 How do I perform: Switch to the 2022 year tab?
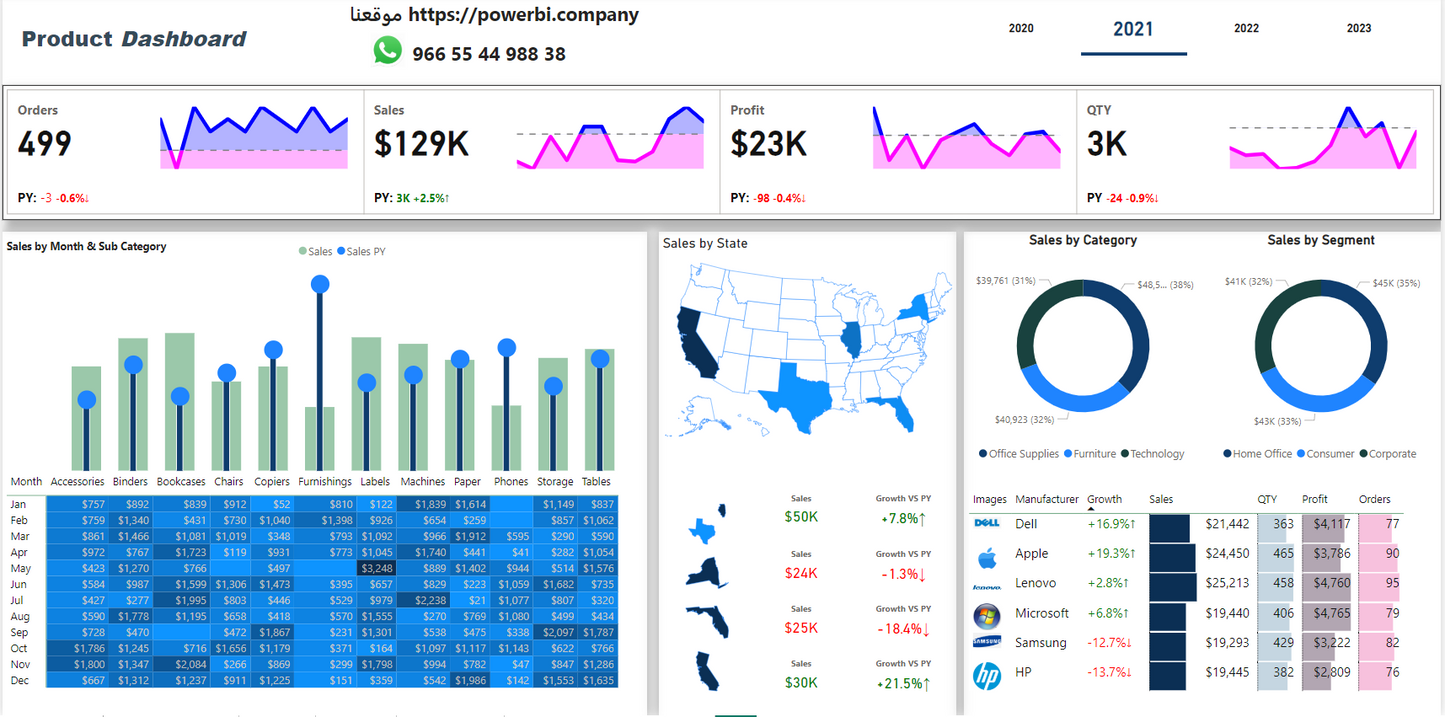pos(1246,29)
